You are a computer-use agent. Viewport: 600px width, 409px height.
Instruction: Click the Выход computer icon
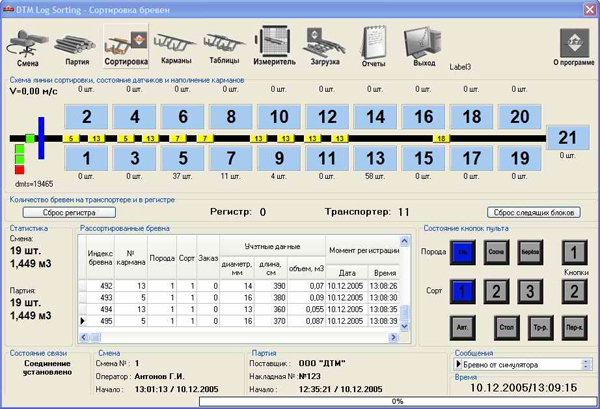point(424,47)
